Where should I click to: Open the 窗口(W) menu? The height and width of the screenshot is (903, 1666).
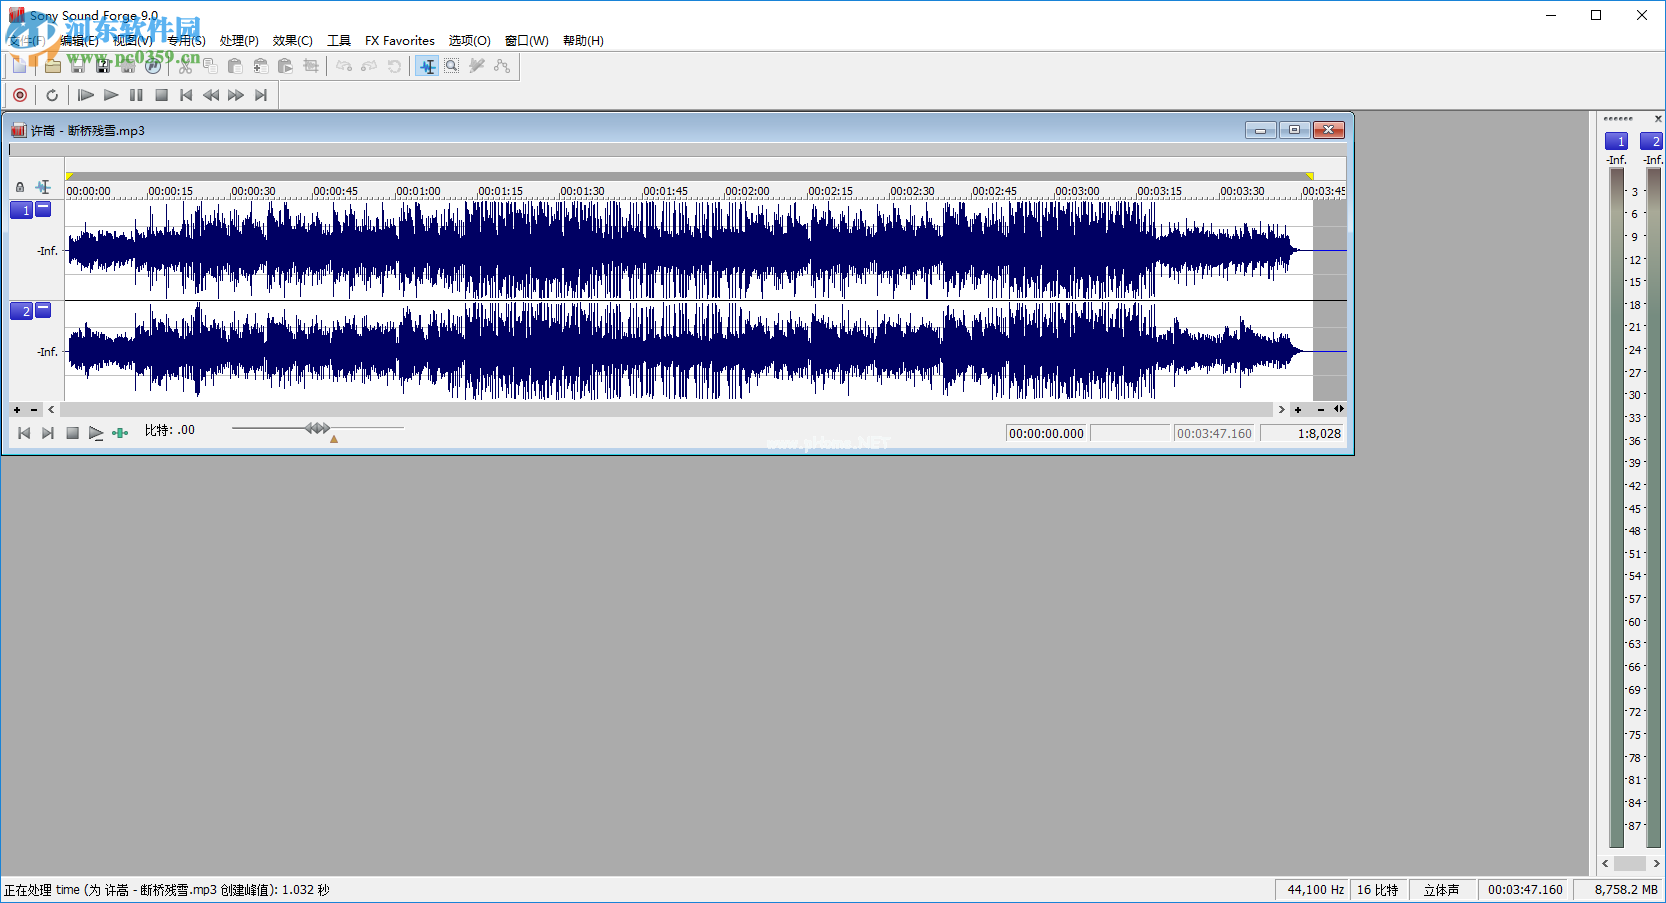click(x=527, y=41)
